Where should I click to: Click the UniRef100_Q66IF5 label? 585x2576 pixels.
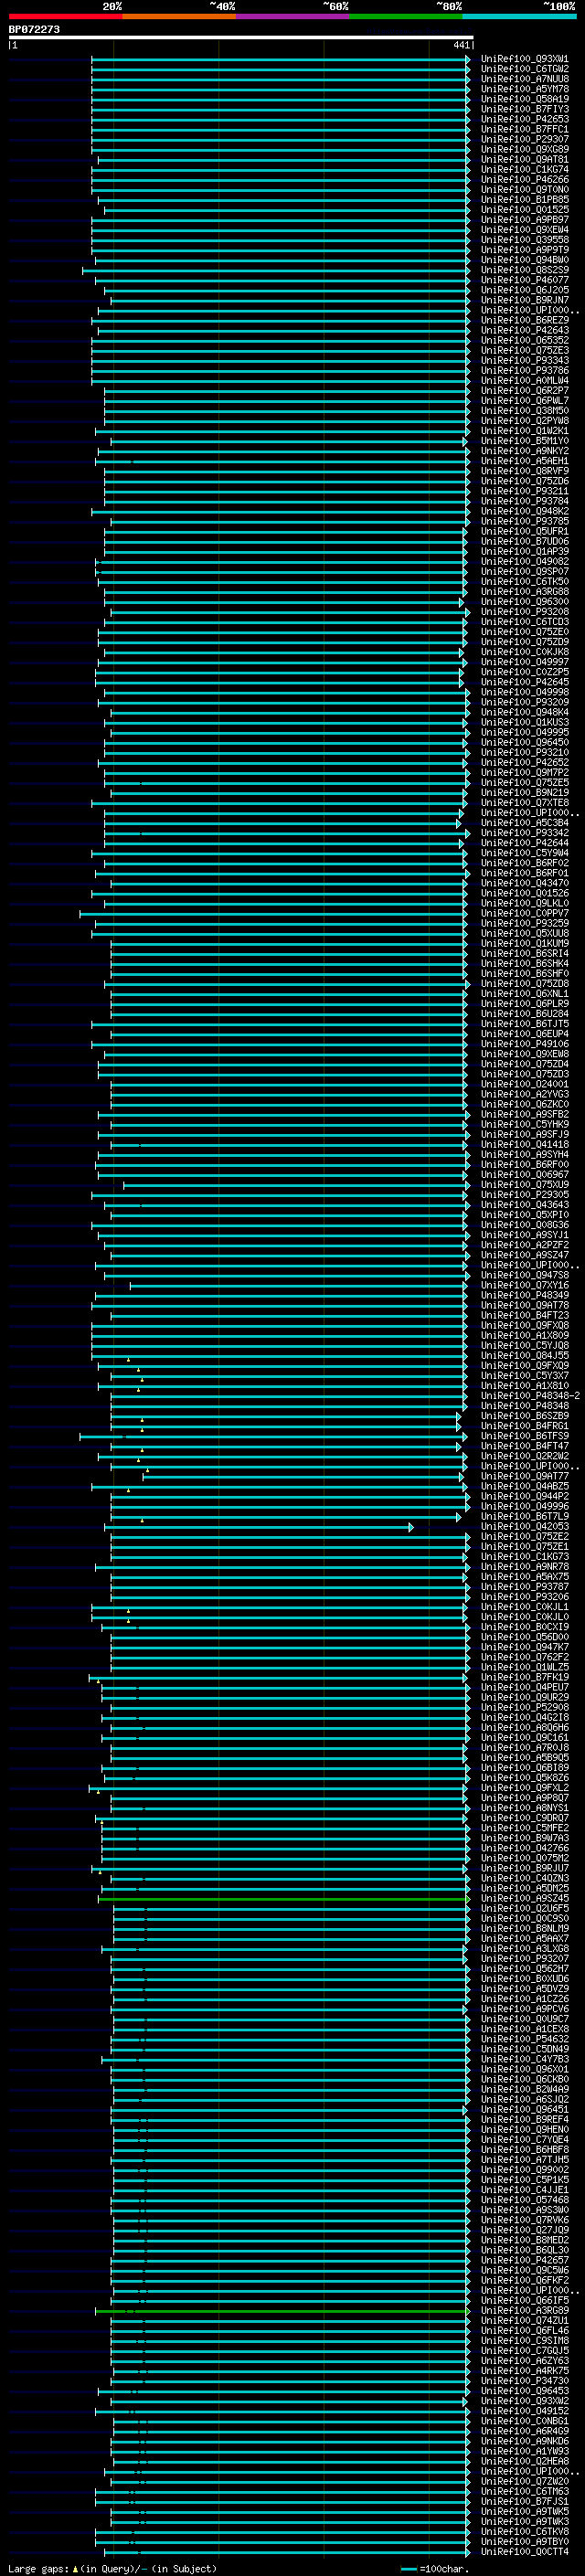[525, 2301]
